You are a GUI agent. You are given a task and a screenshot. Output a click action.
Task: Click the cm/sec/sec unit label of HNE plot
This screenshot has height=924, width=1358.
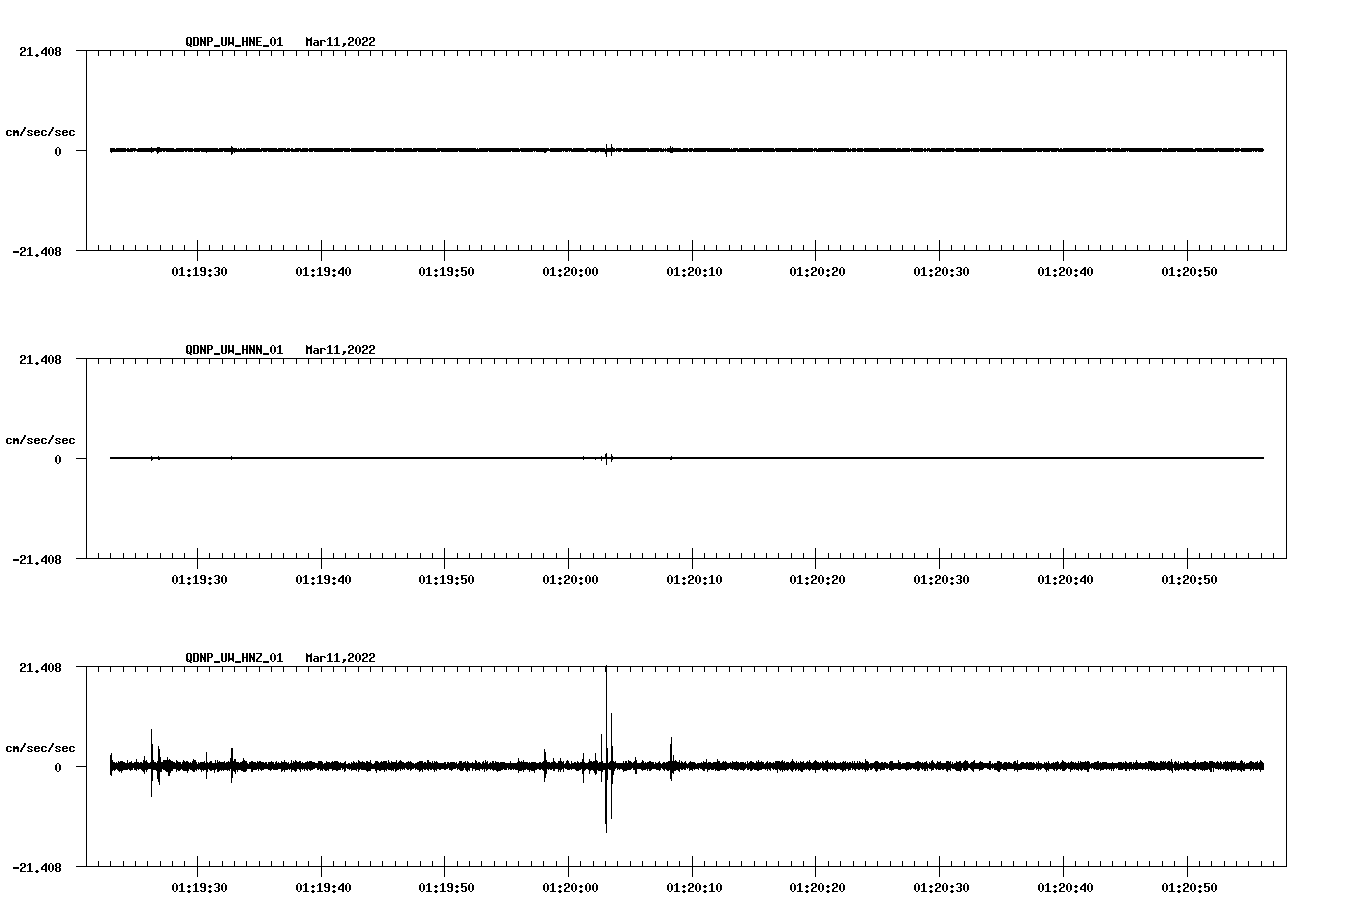(x=40, y=132)
